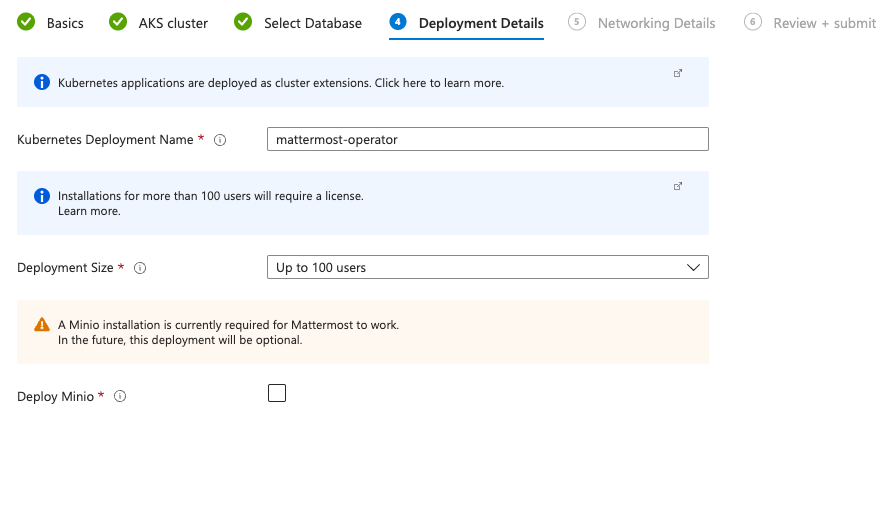Click green checkmark icon for AKS cluster

[x=118, y=22]
